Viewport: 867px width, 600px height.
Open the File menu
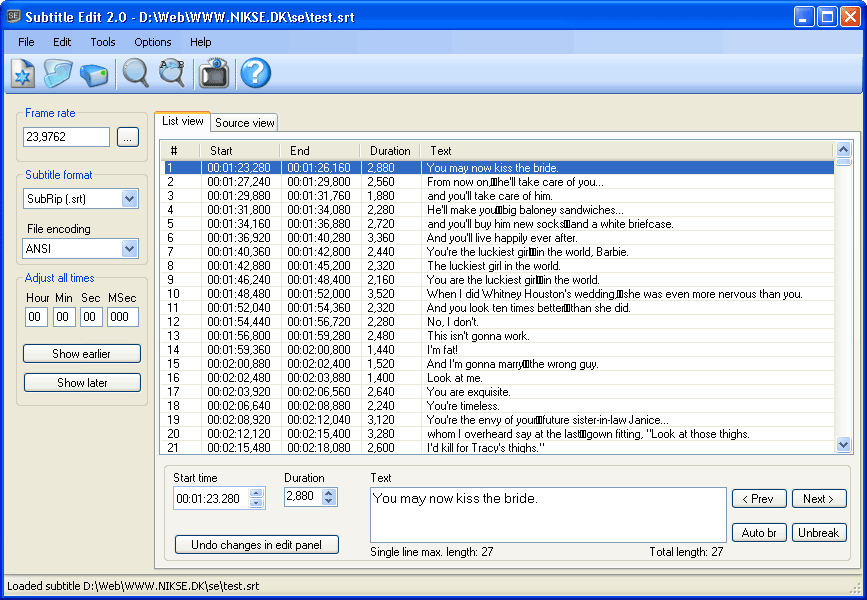pyautogui.click(x=26, y=42)
